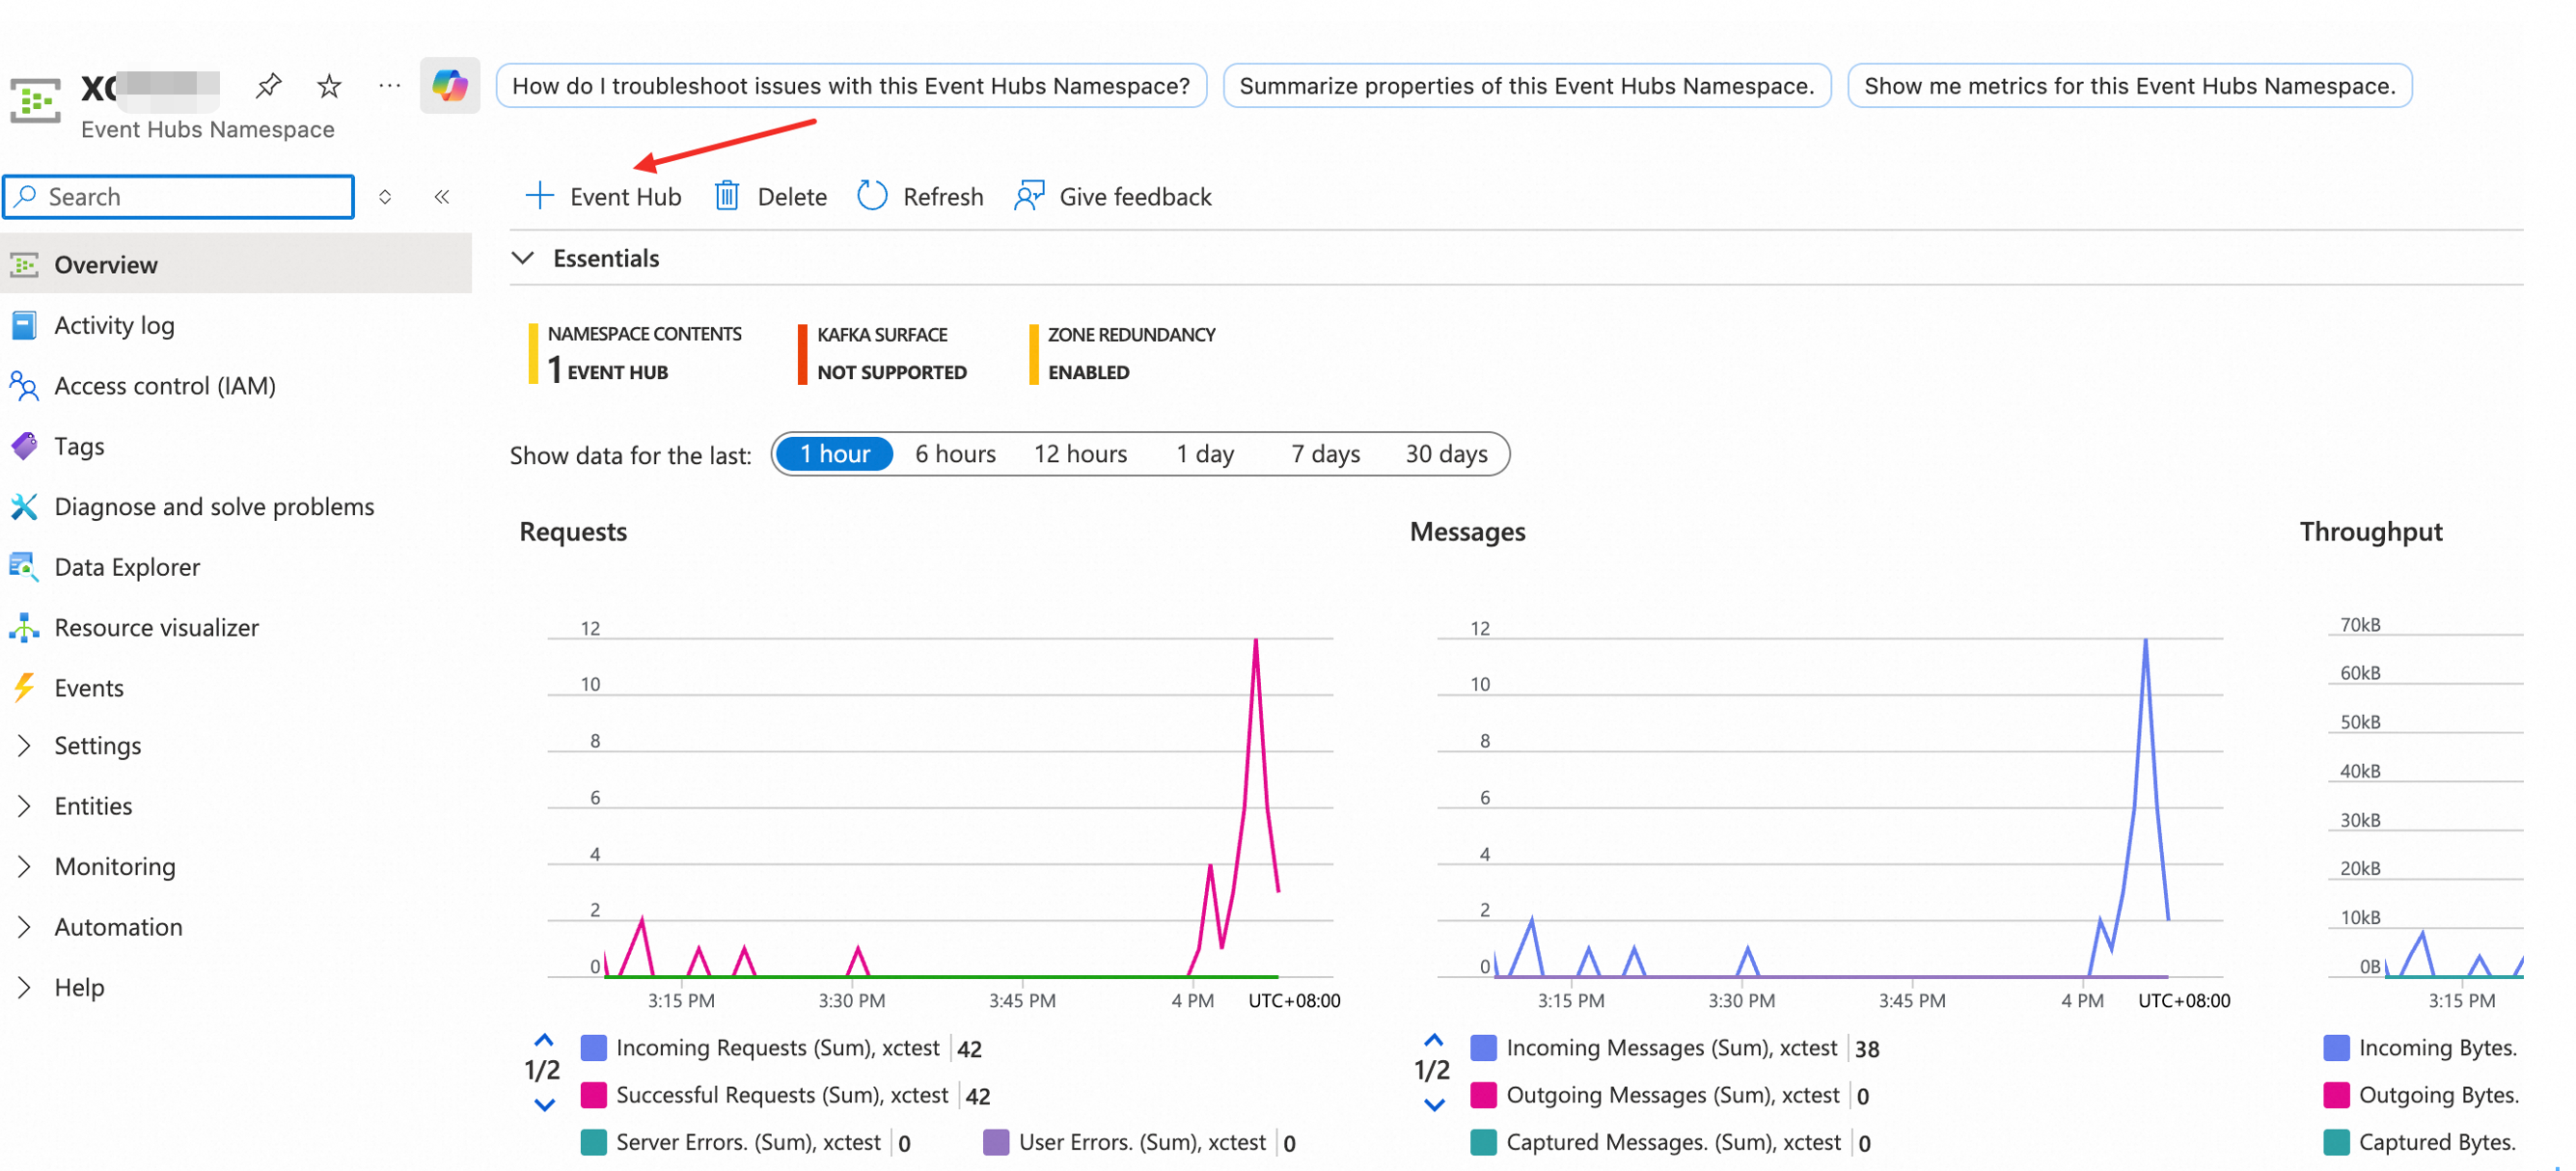Open the Copilot assistant icon
The image size is (2576, 1171).
[450, 85]
